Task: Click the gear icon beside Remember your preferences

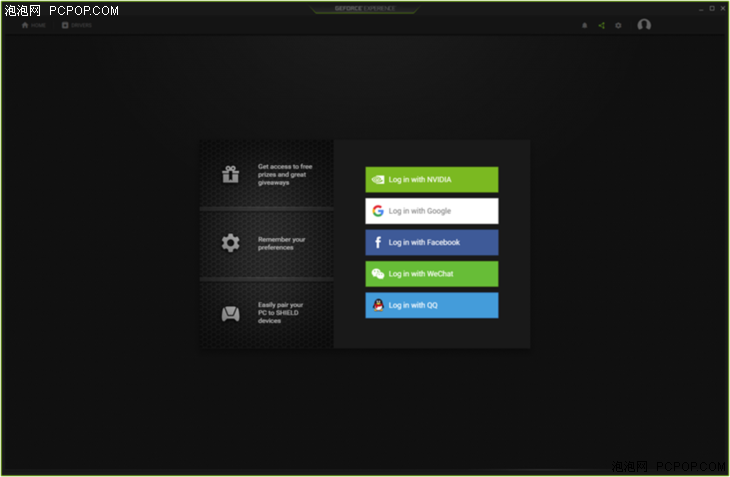Action: coord(231,243)
